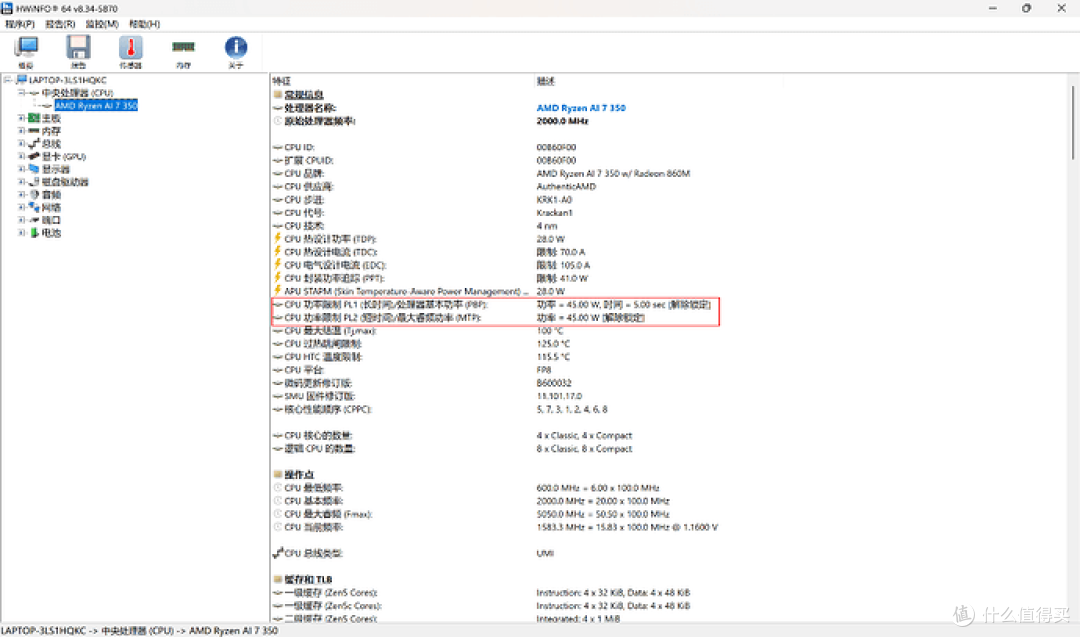Screen dimensions: 1080x637
Task: Click the battery icon next to 电池
Action: point(34,233)
